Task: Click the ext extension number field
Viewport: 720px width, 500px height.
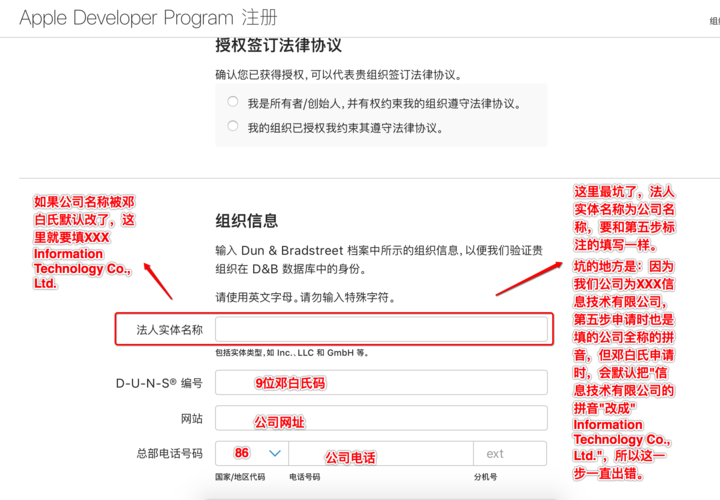Action: point(510,454)
